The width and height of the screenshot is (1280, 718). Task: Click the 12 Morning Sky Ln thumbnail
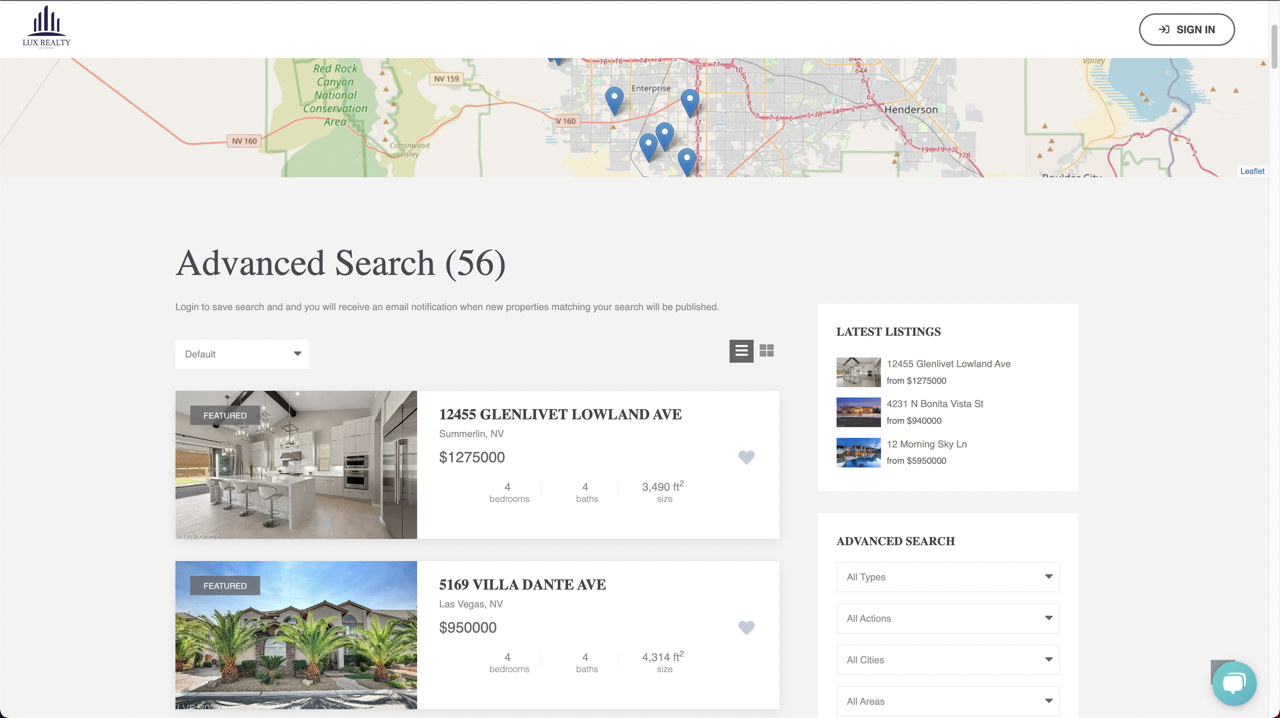[x=858, y=452]
